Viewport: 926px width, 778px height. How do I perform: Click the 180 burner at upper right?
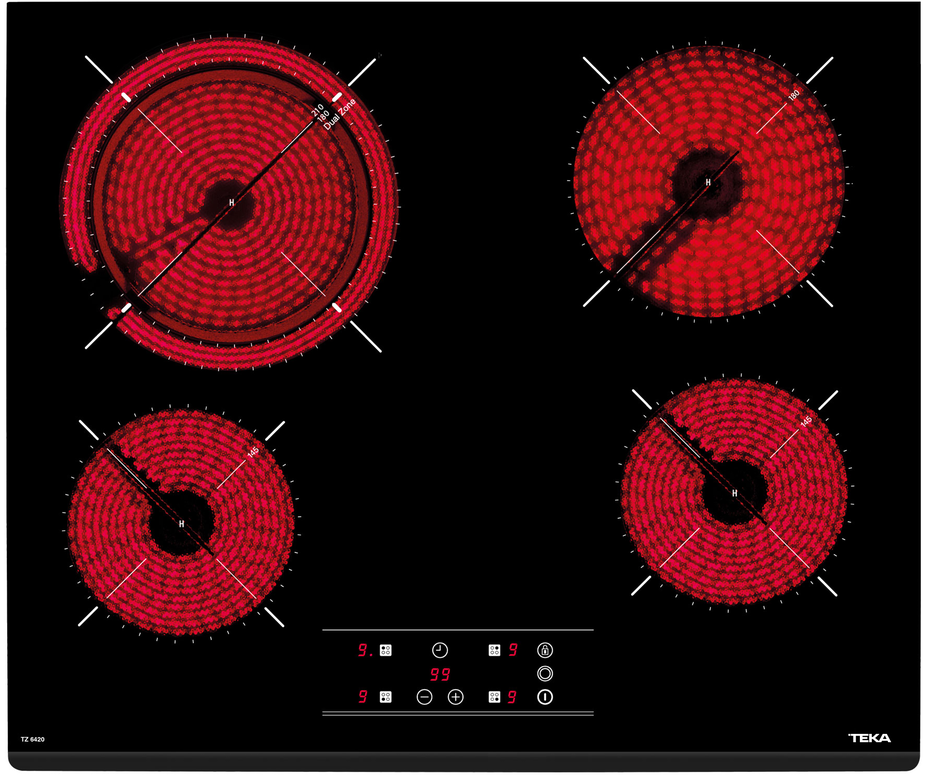(x=708, y=183)
